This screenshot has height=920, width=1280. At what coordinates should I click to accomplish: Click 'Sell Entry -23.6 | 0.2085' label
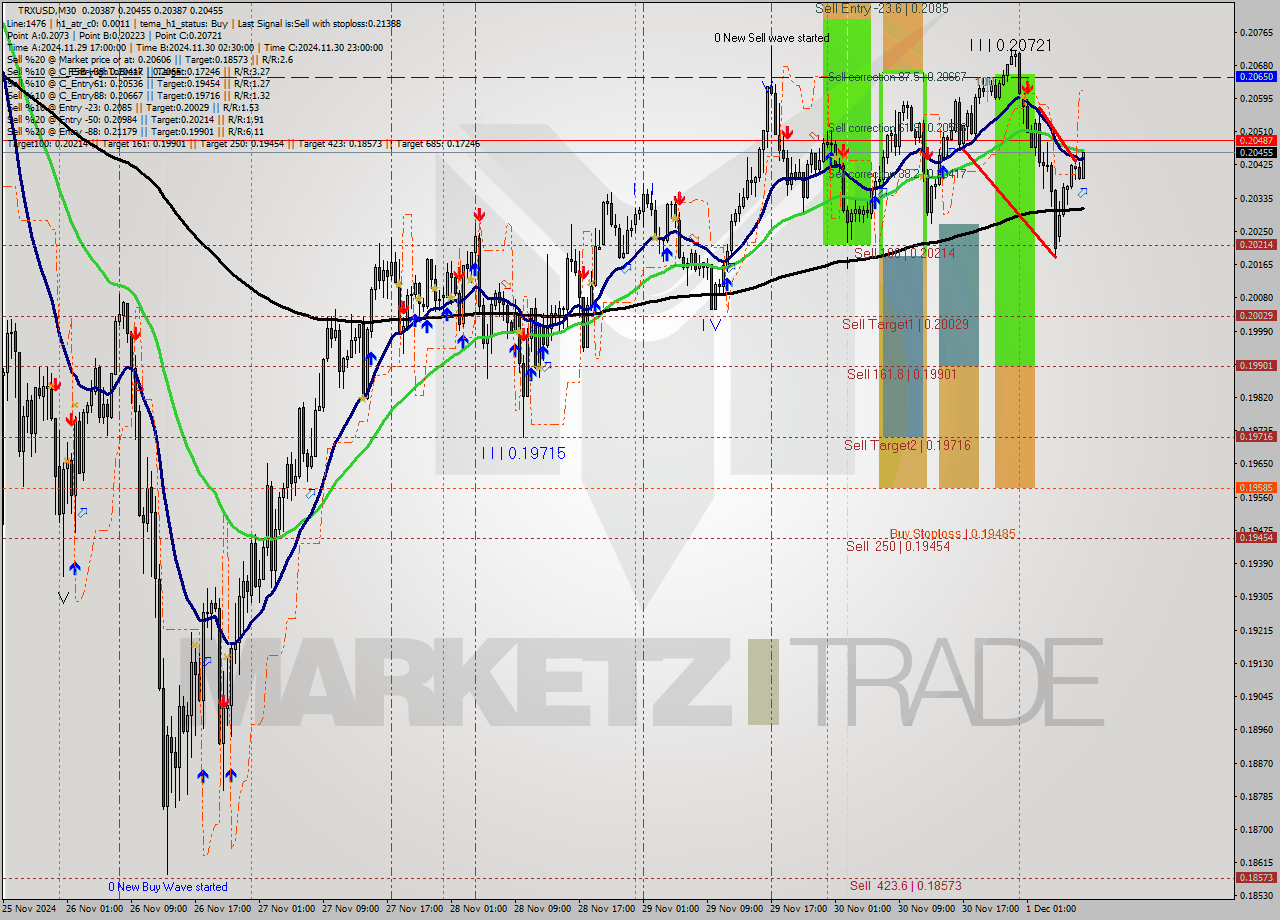click(882, 8)
